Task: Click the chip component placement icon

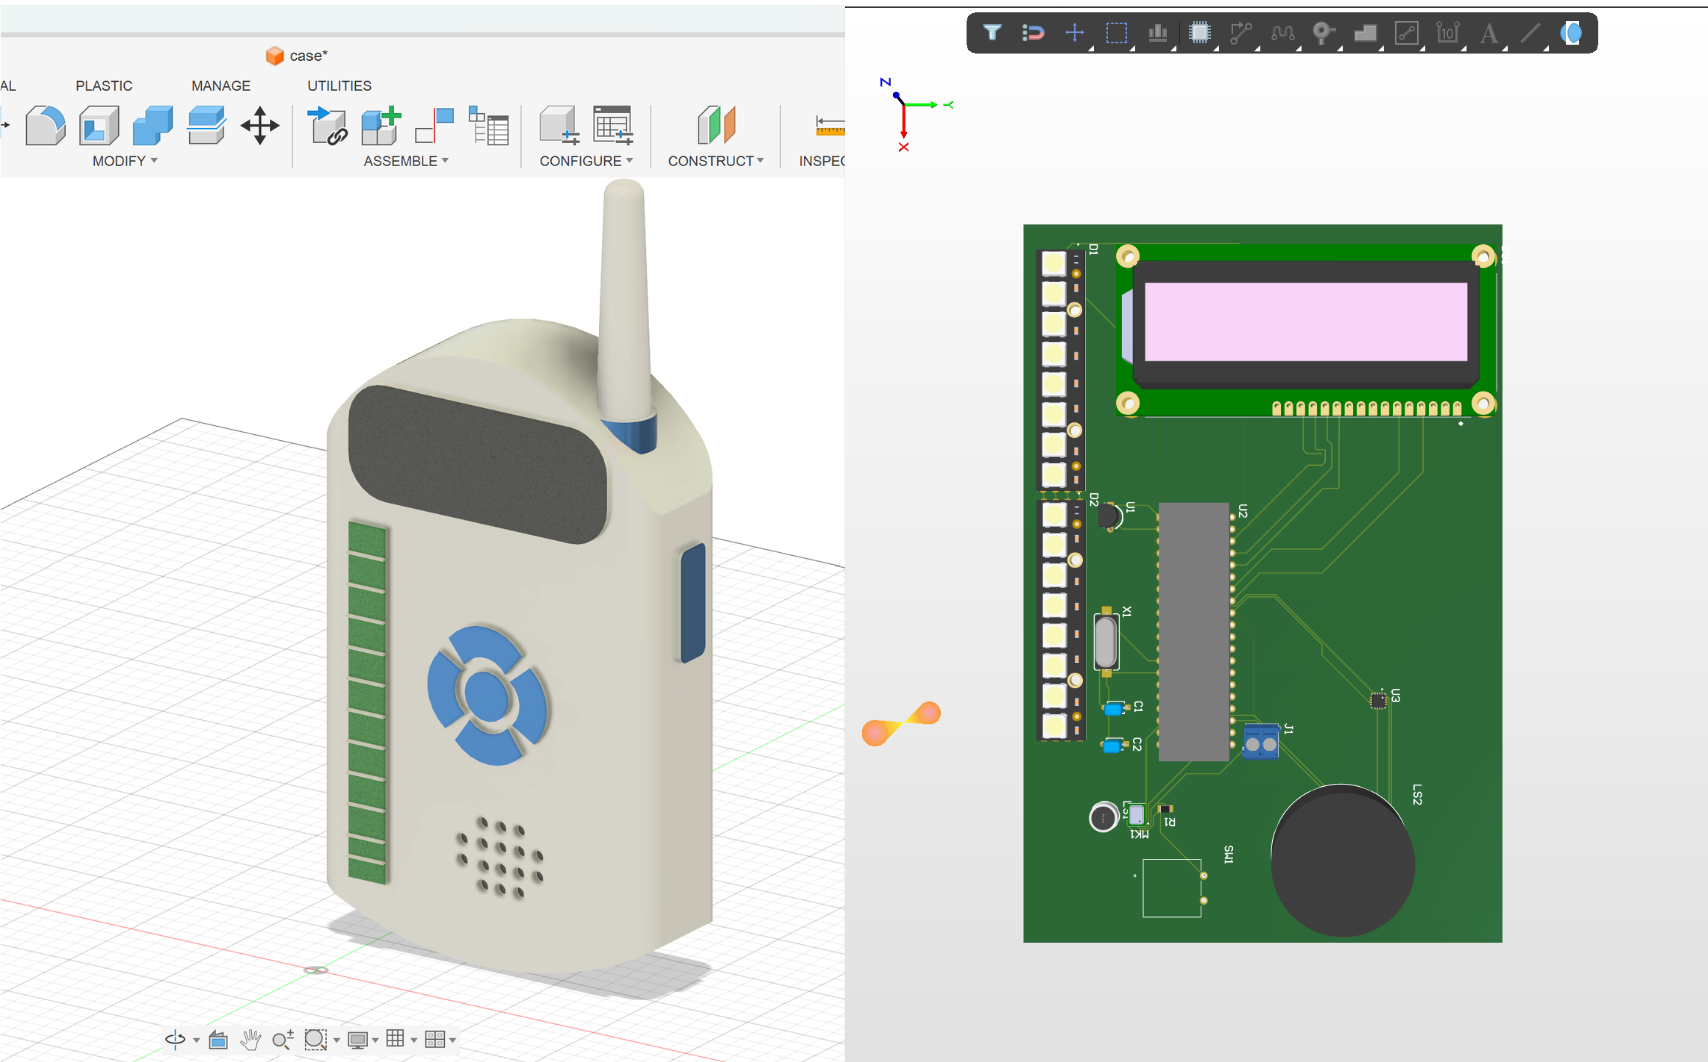Action: tap(1200, 33)
